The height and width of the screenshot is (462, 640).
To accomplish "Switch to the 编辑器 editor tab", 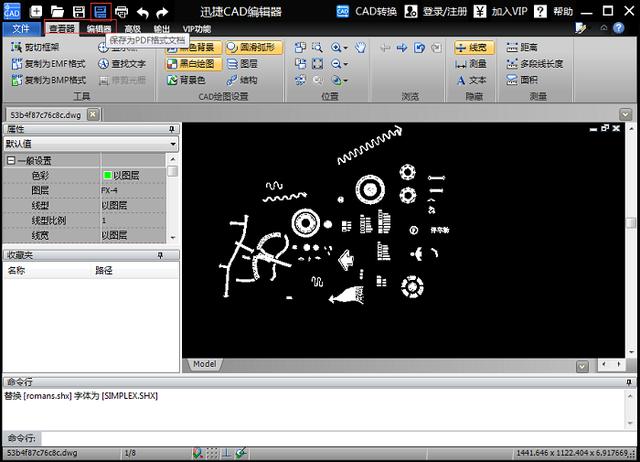I will [98, 29].
